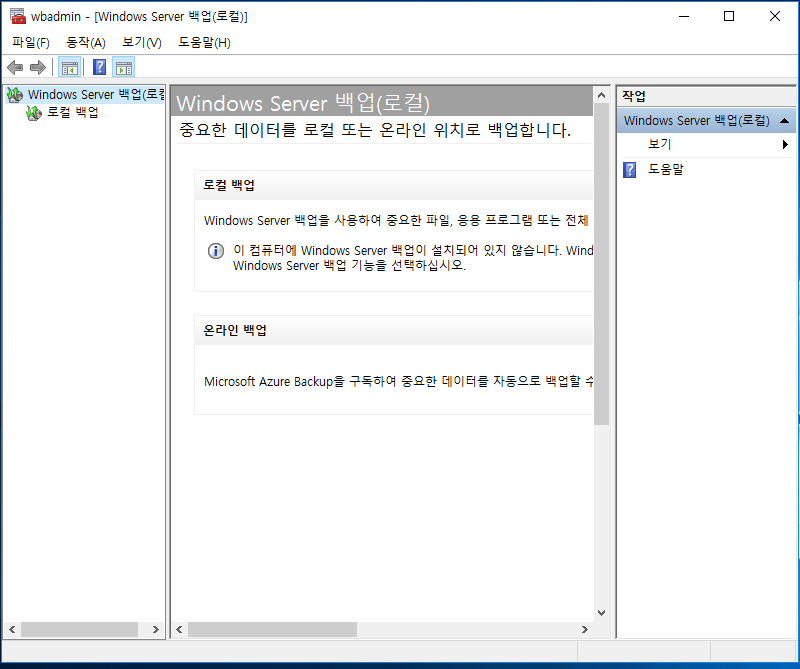The height and width of the screenshot is (669, 800).
Task: Click the Back arrow toolbar icon
Action: tap(15, 67)
